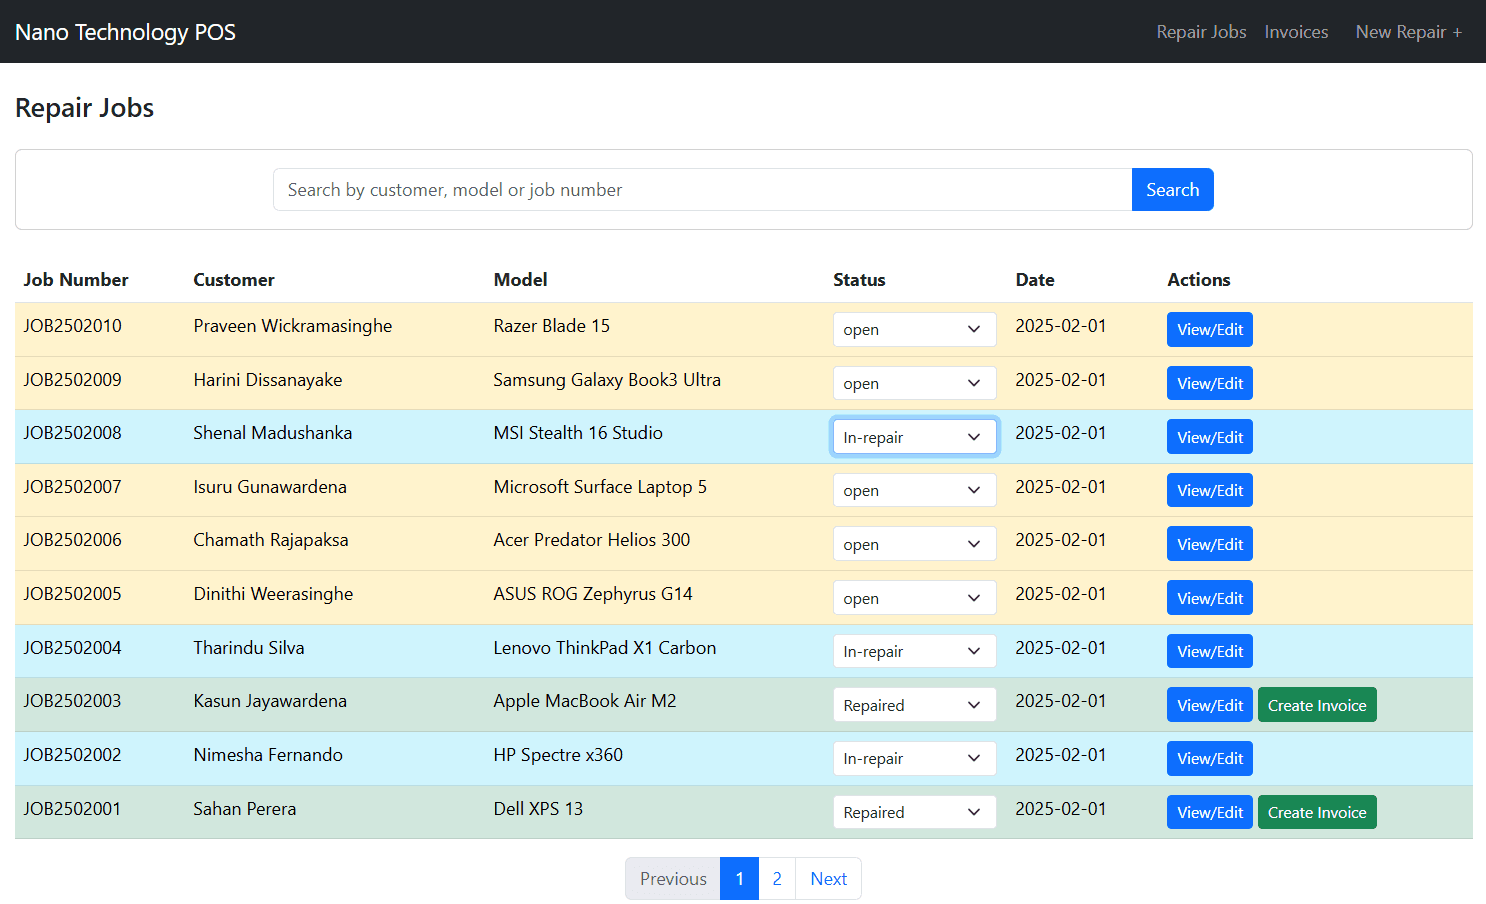View/Edit ASUS ROG Zephyrus G14 job
This screenshot has height=904, width=1486.
point(1209,598)
